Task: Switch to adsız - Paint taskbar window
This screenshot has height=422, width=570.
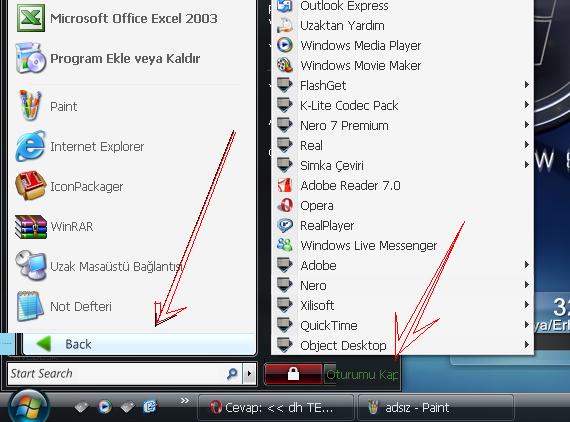Action: coord(436,408)
